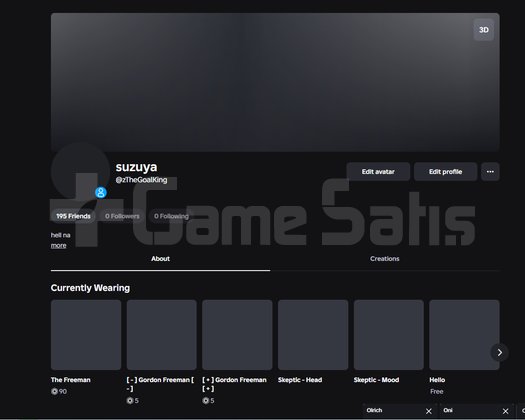Image resolution: width=525 pixels, height=420 pixels.
Task: Click the blue presence status icon on avatar
Action: tap(101, 193)
